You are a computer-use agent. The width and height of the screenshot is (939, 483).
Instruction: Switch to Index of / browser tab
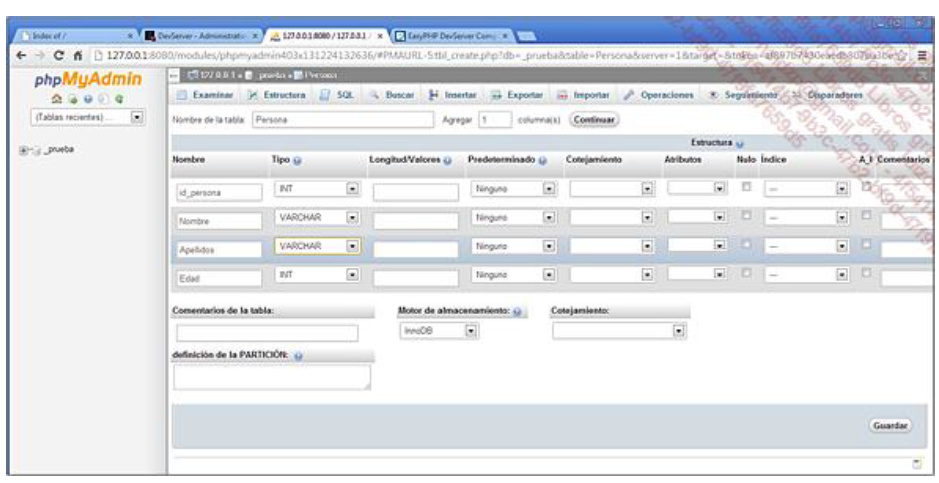point(77,36)
